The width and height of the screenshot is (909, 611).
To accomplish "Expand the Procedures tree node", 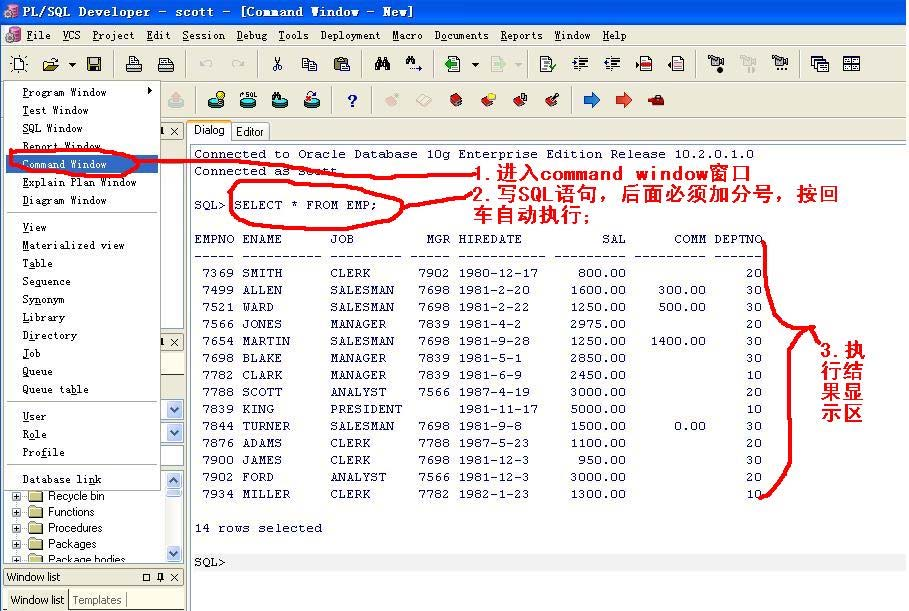I will tap(16, 528).
